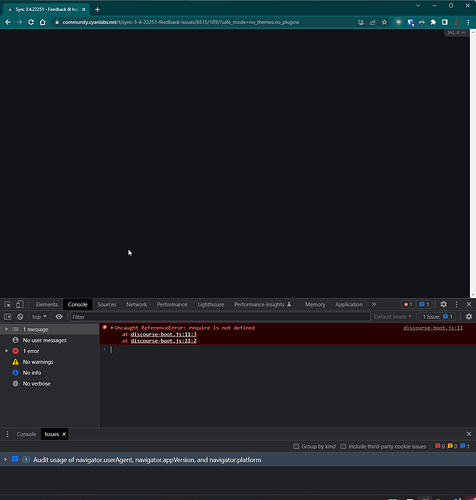Click the blue issues count badge in toolbar
The height and width of the screenshot is (500, 476).
(x=424, y=304)
